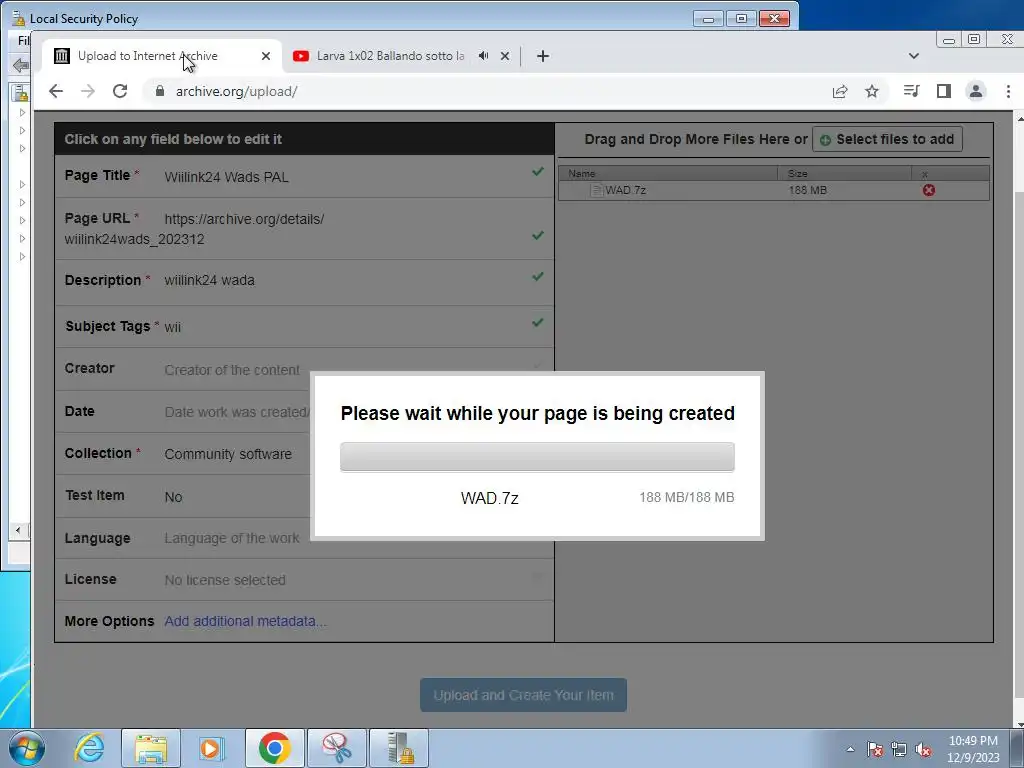Image resolution: width=1024 pixels, height=768 pixels.
Task: Open Snipping Tool from taskbar
Action: tap(336, 748)
